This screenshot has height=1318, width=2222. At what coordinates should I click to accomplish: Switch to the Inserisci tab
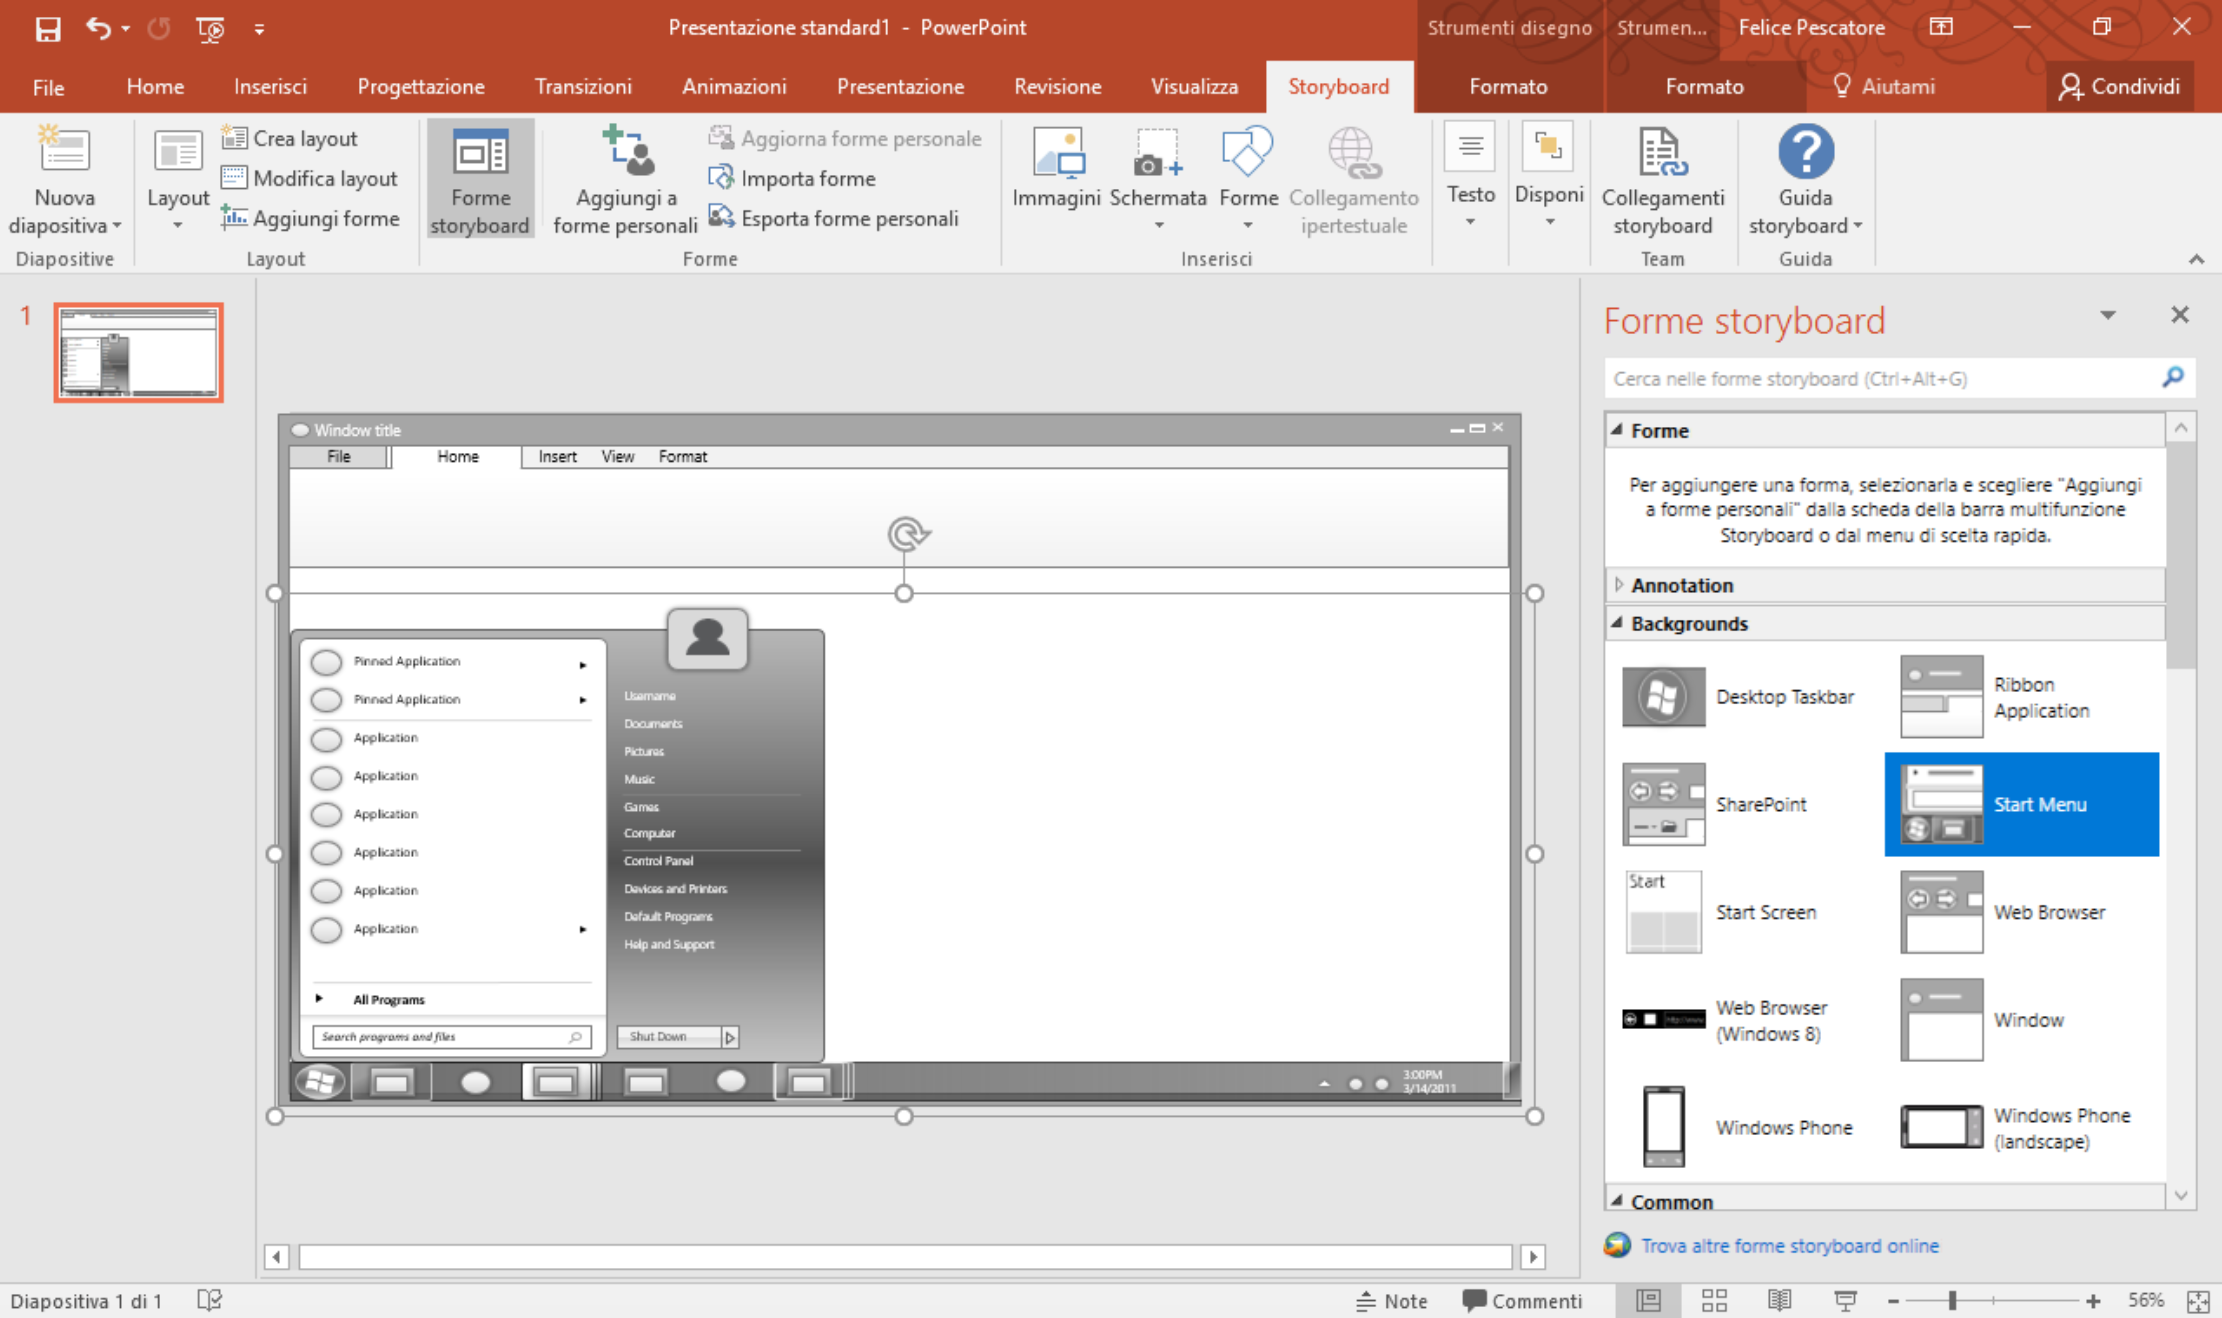(x=270, y=87)
